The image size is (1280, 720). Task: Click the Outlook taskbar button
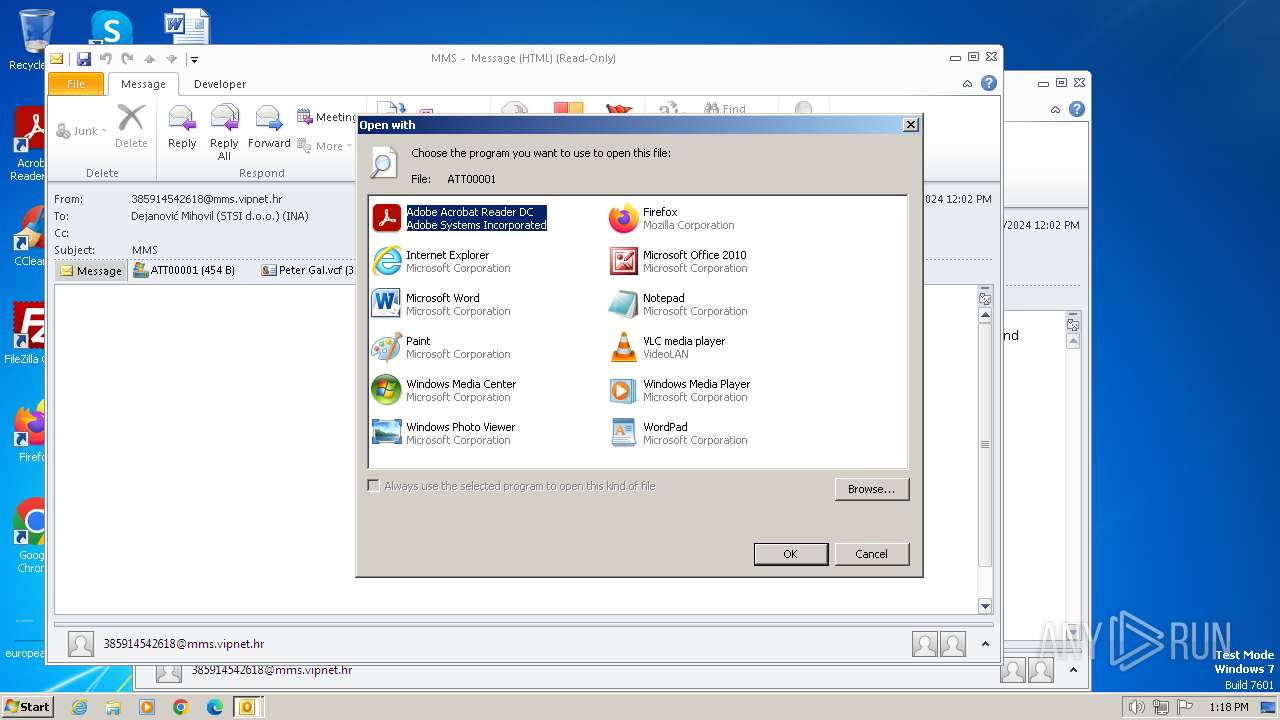point(246,707)
